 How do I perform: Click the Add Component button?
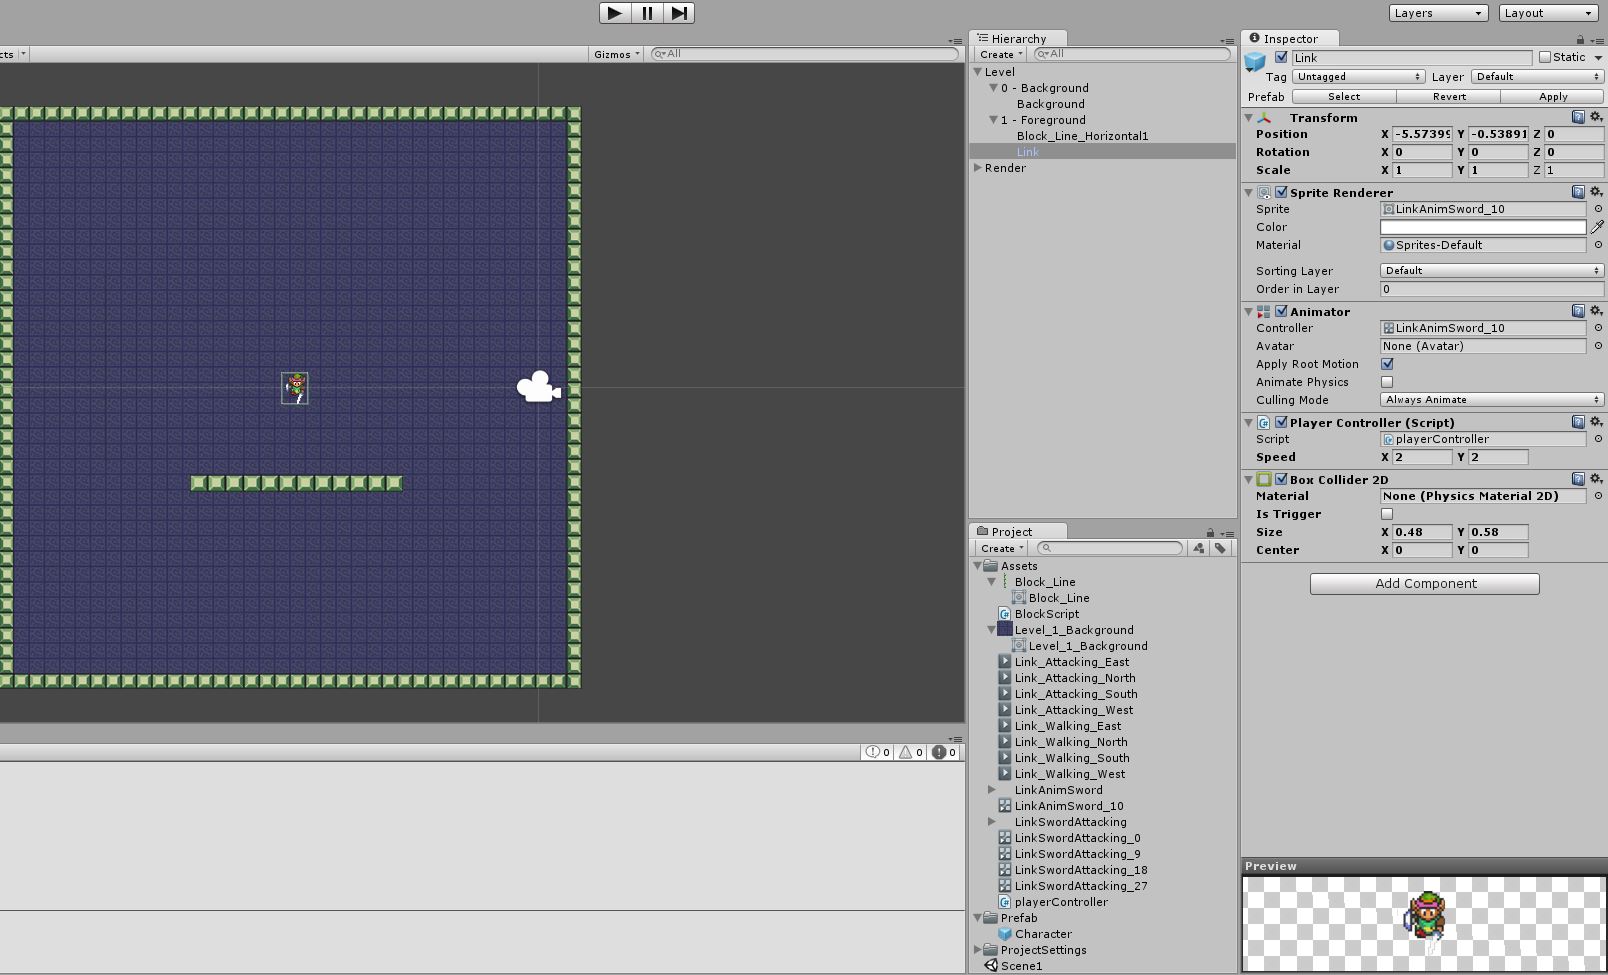coord(1424,583)
